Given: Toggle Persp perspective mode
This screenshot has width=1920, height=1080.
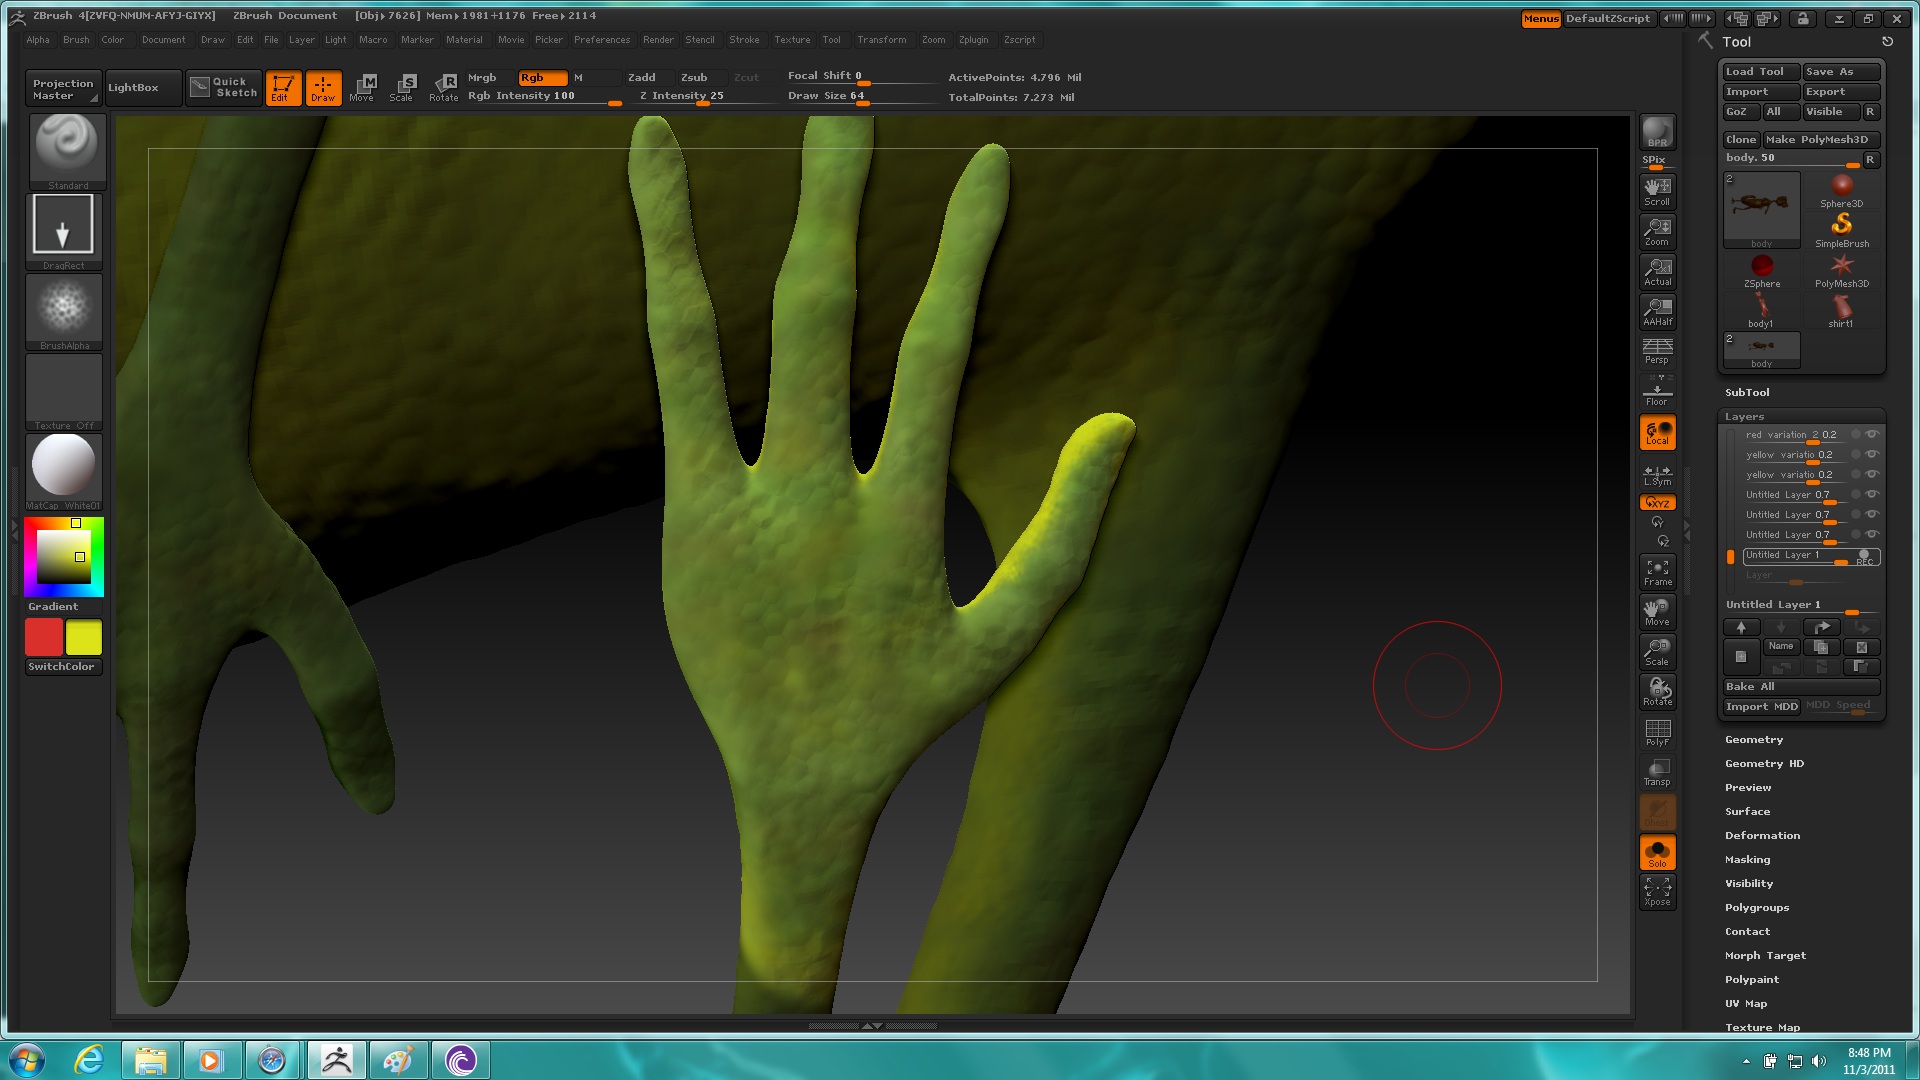Looking at the screenshot, I should (1657, 350).
